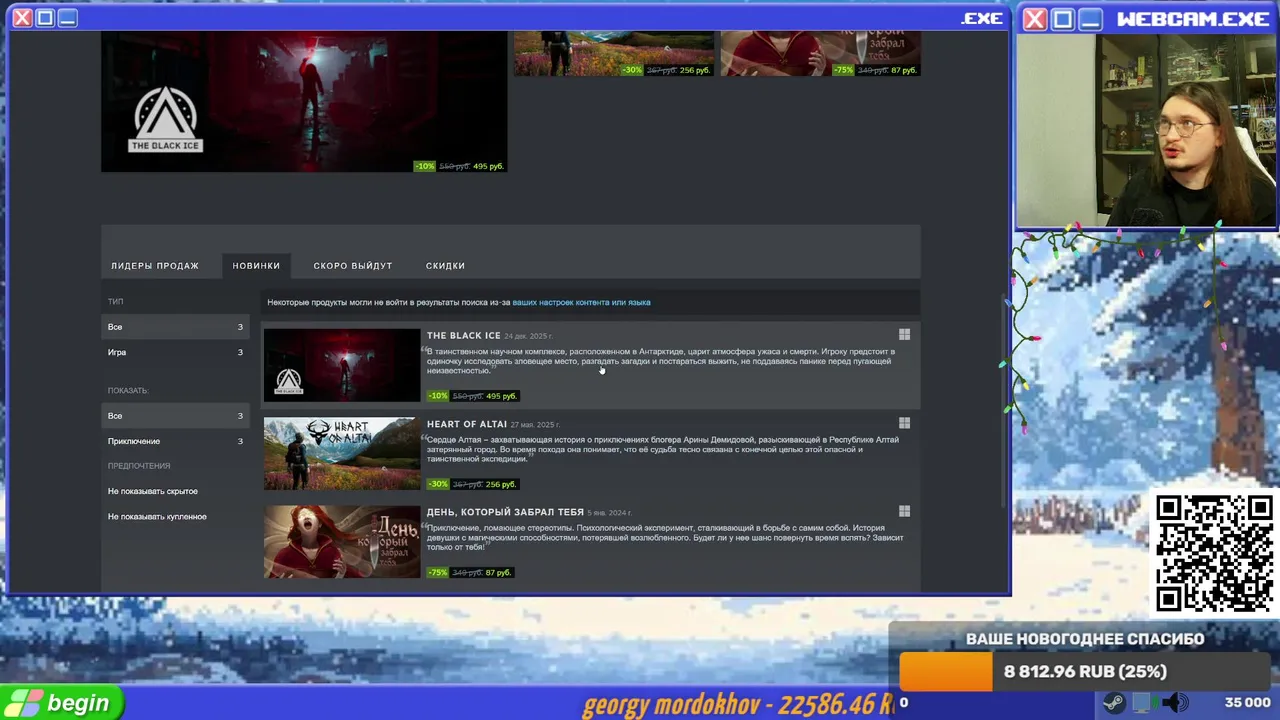
Task: Click ДЕНЬ, КОТОРЫЙ ЗАБРАЛ ТЕБЯ title
Action: (x=505, y=512)
